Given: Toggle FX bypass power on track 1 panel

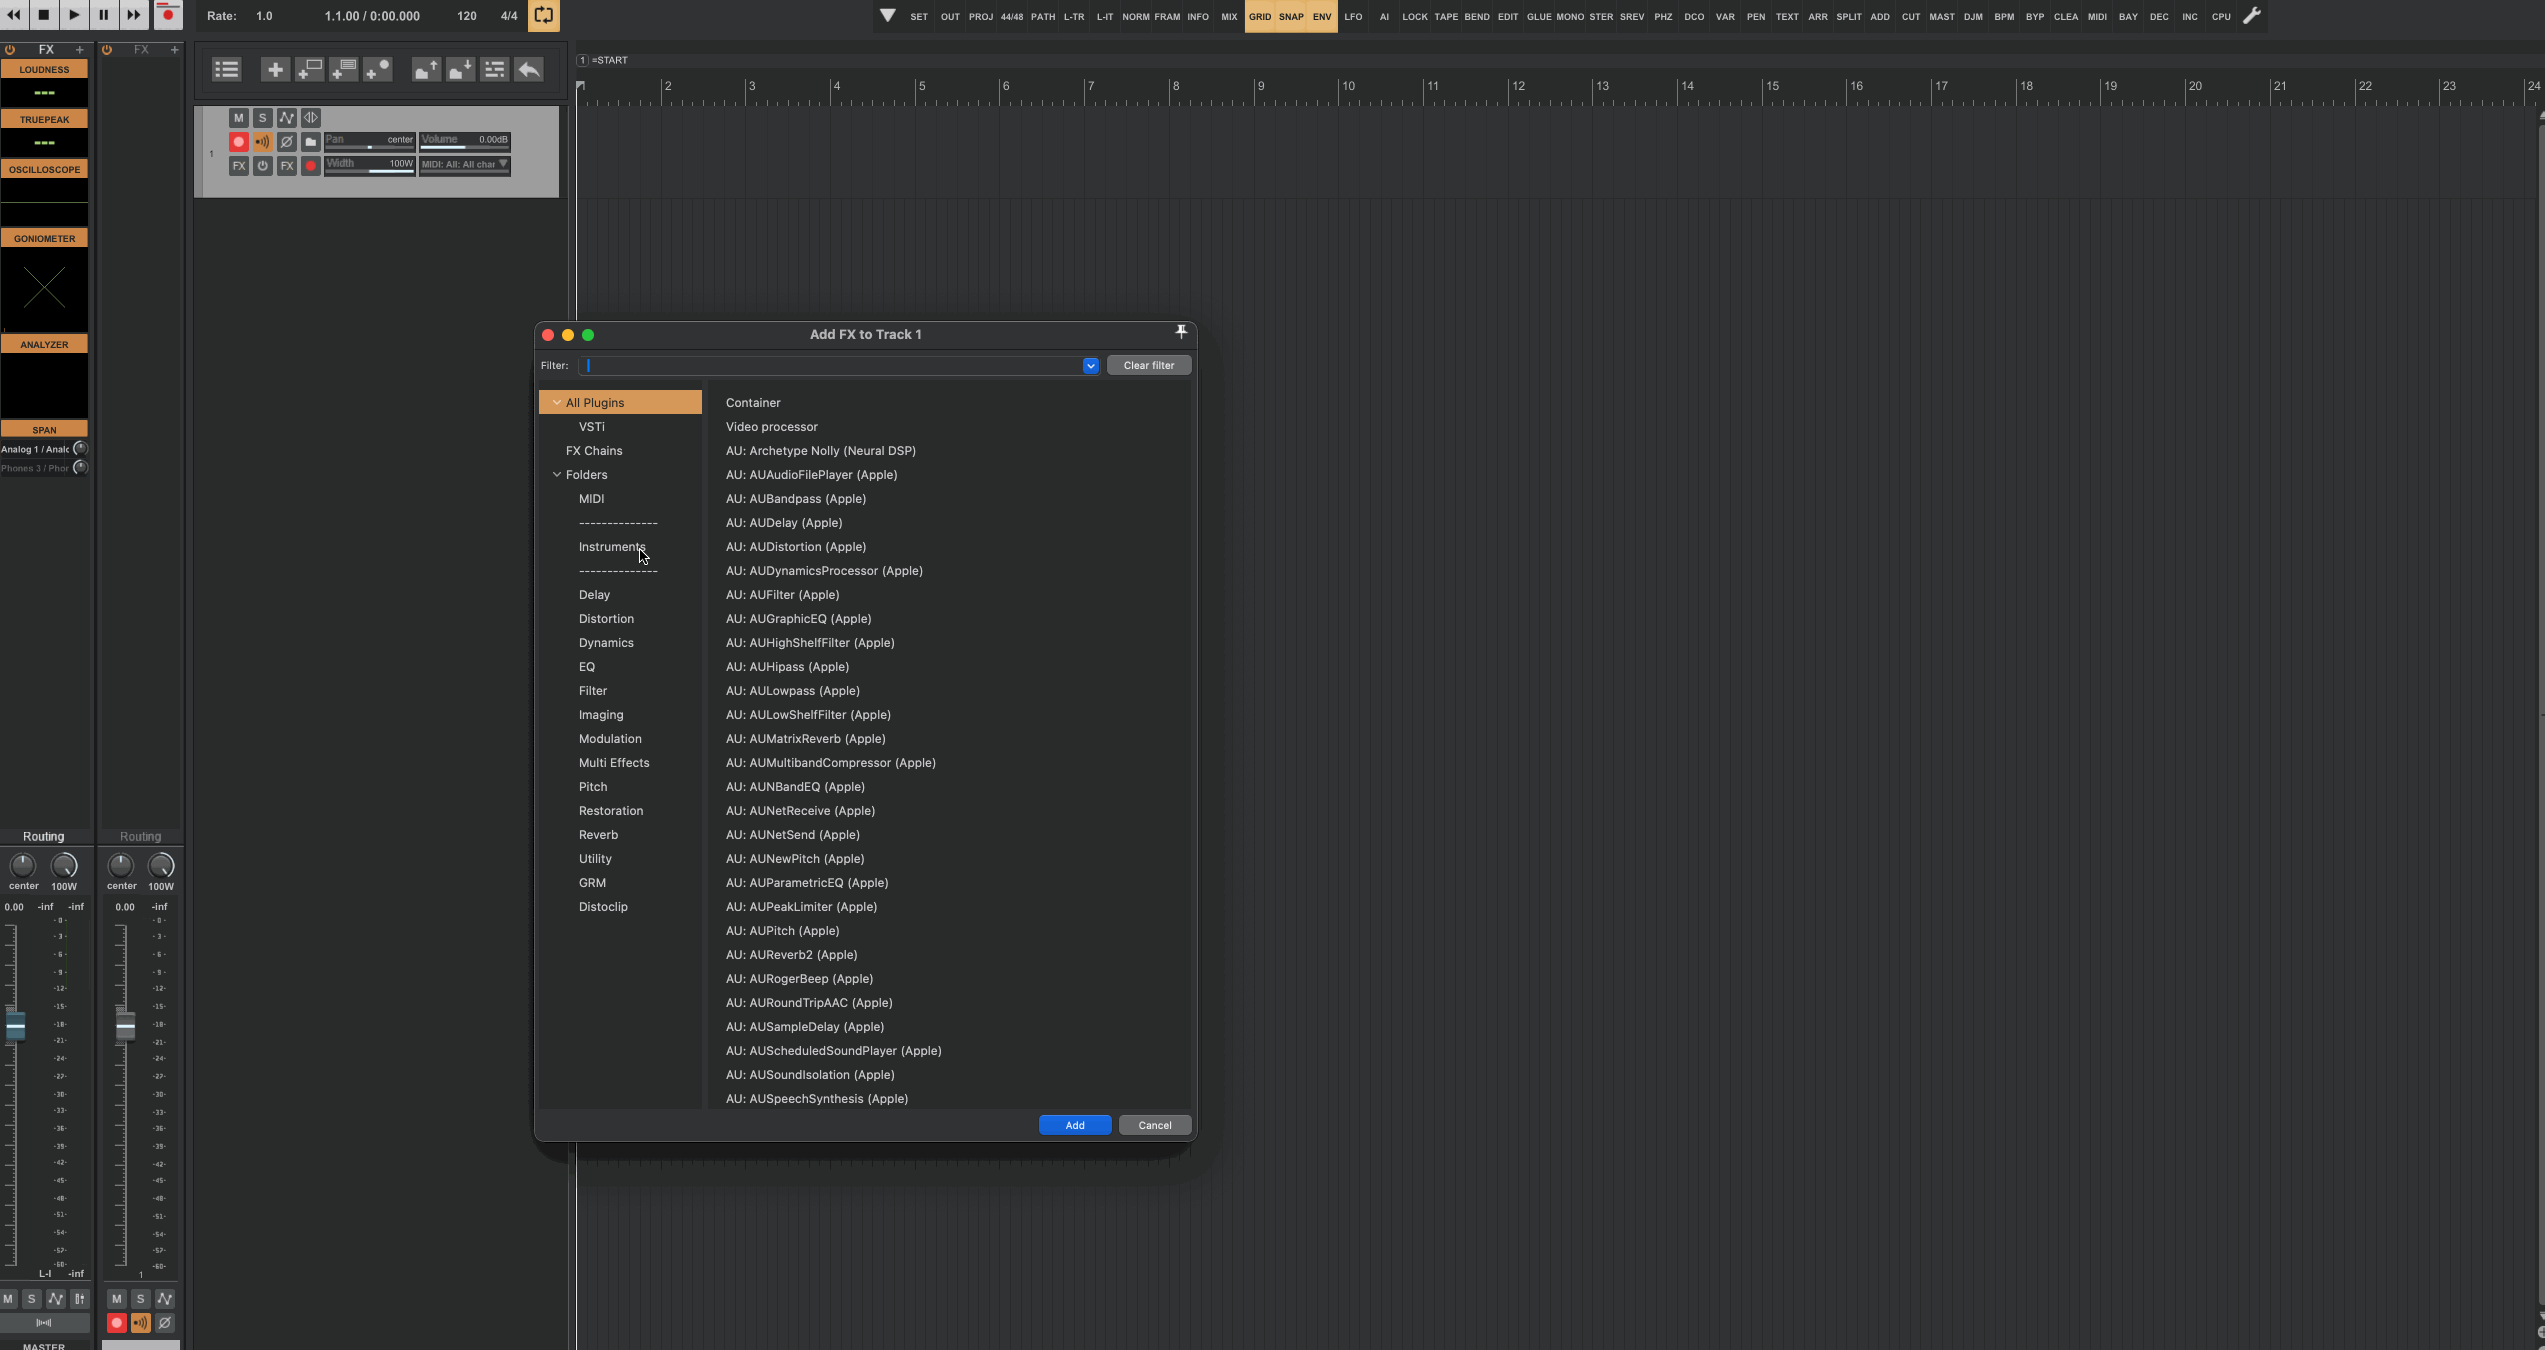Looking at the screenshot, I should [262, 166].
